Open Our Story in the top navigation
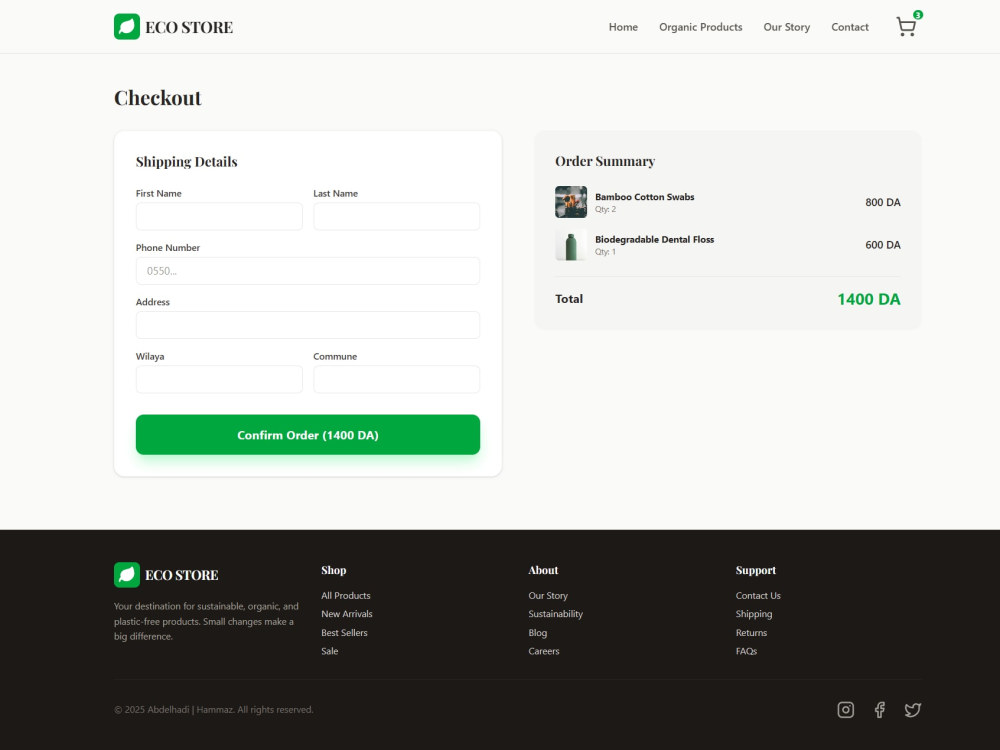Image resolution: width=1000 pixels, height=750 pixels. tap(786, 27)
